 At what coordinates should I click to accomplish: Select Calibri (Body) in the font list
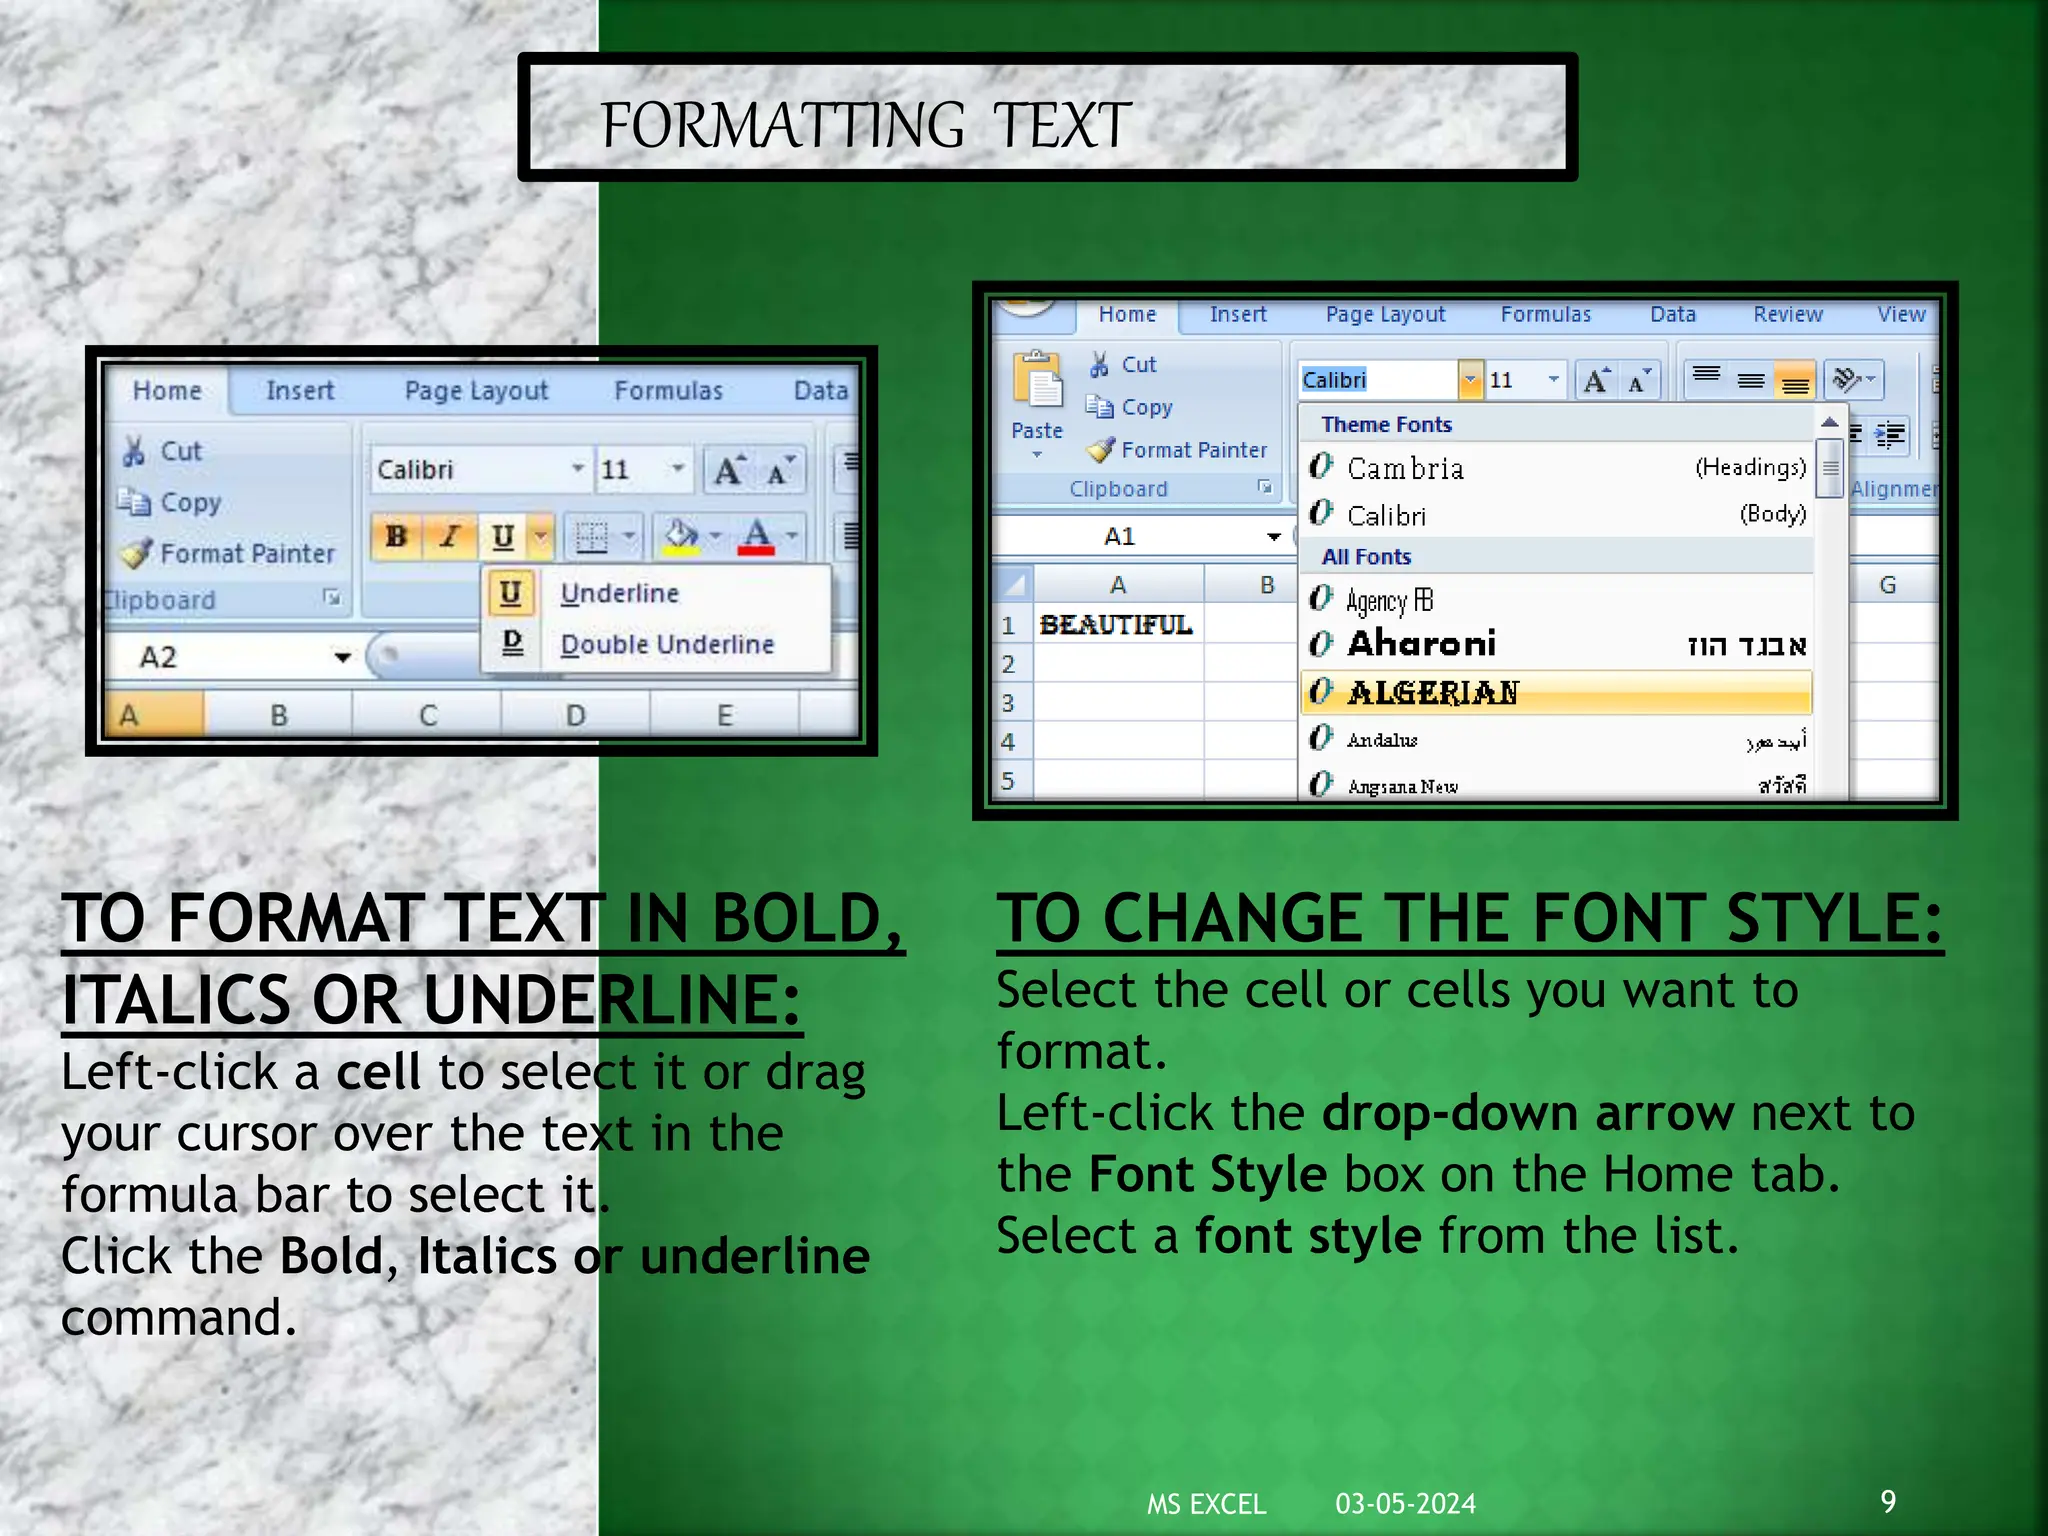tap(1557, 514)
